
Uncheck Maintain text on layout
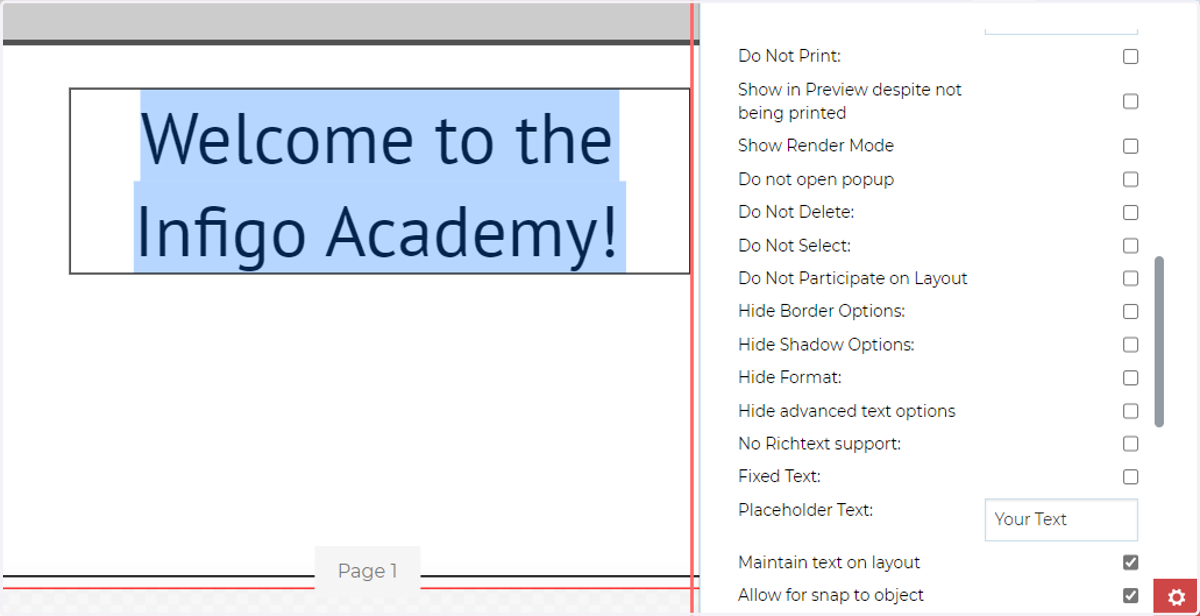coord(1130,563)
